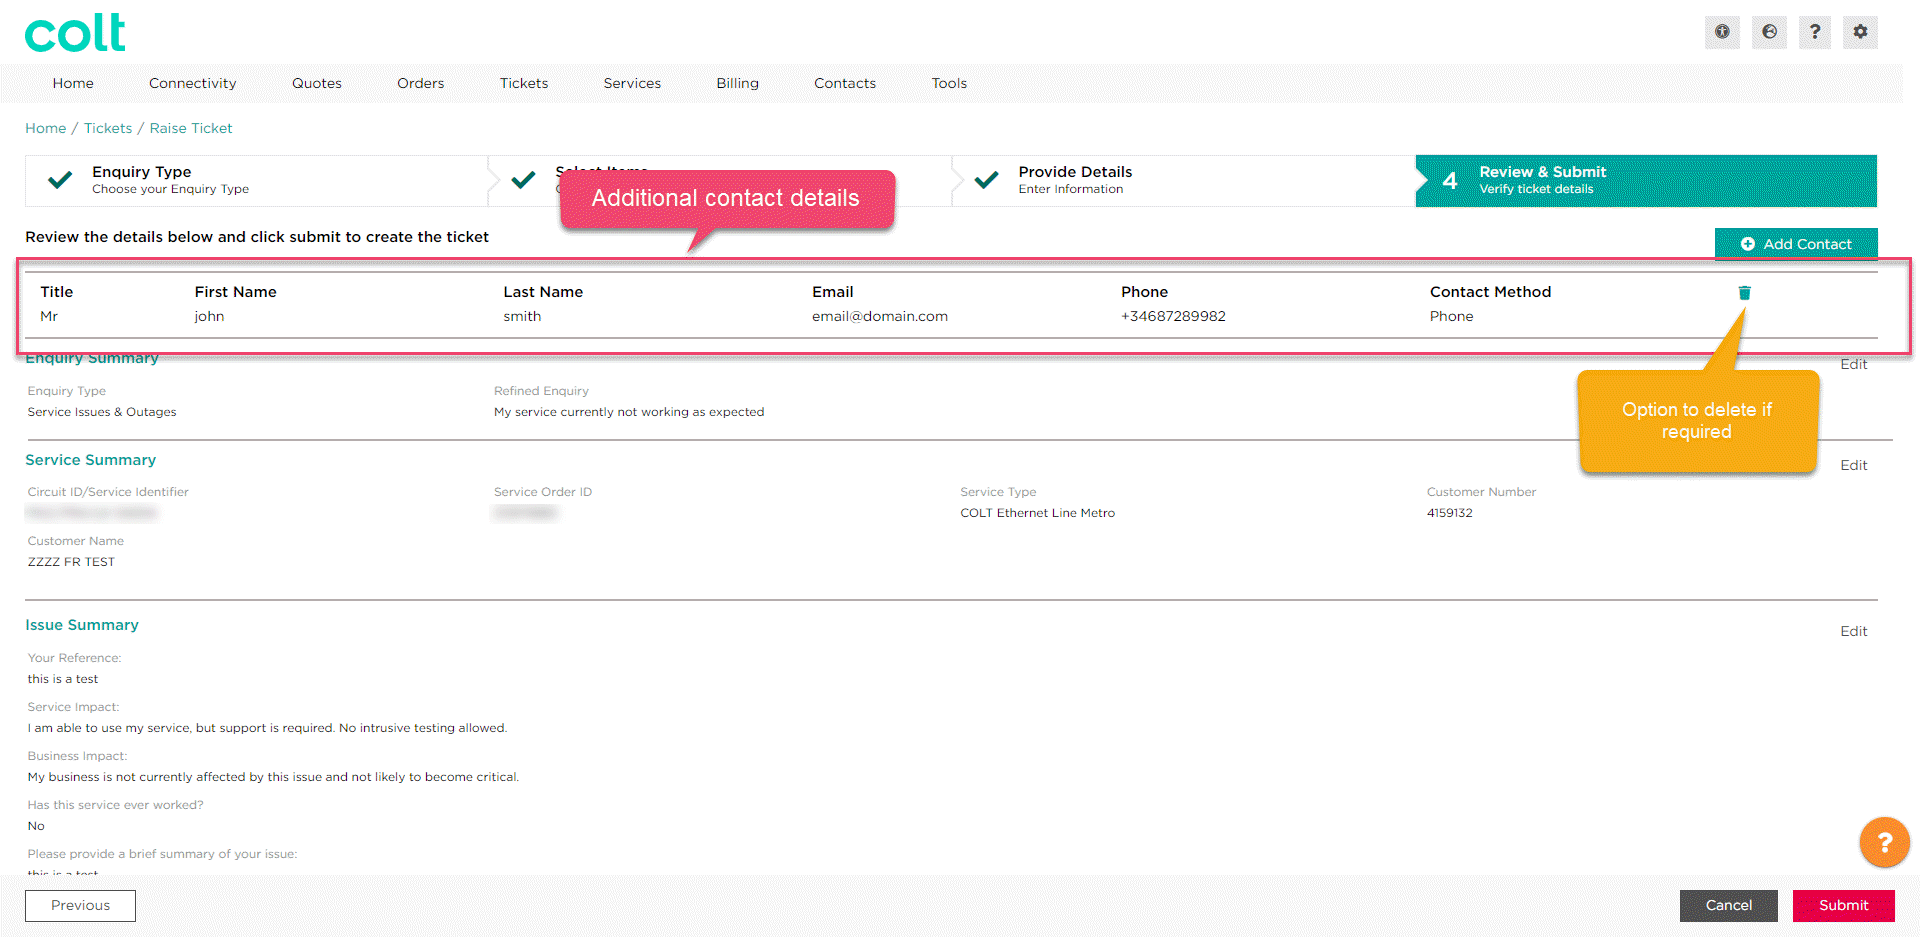
Task: Click the plus icon on Add Contact
Action: (x=1748, y=243)
